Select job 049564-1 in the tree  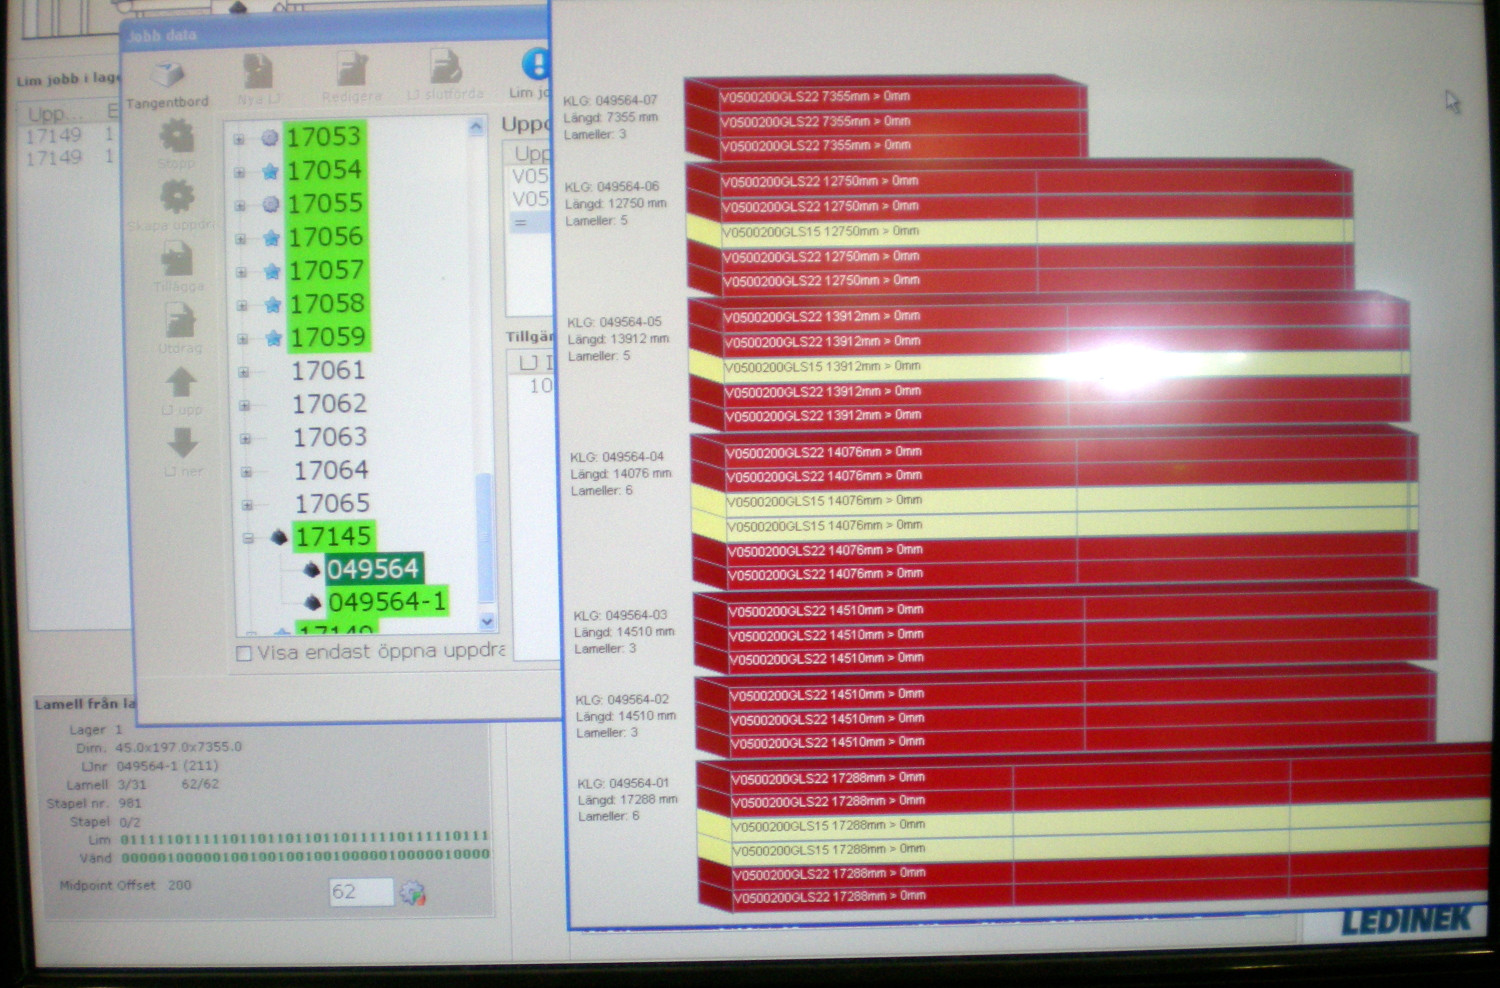pos(386,602)
